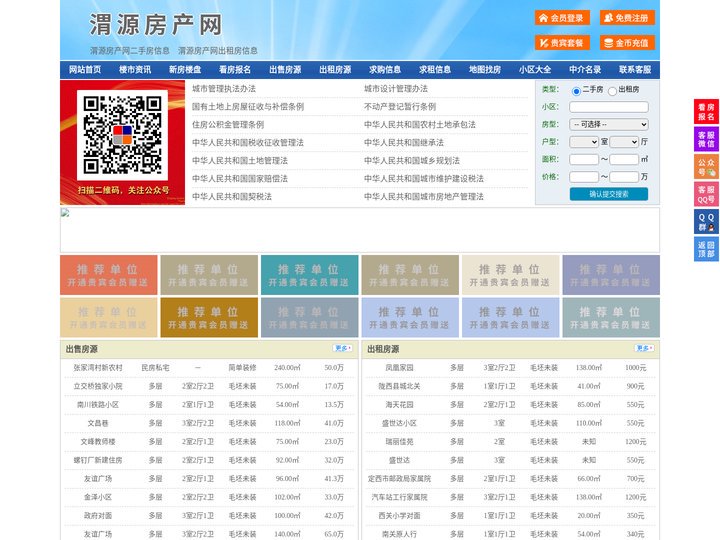Click the orange 公众号 side icon
The height and width of the screenshot is (540, 720).
point(706,167)
